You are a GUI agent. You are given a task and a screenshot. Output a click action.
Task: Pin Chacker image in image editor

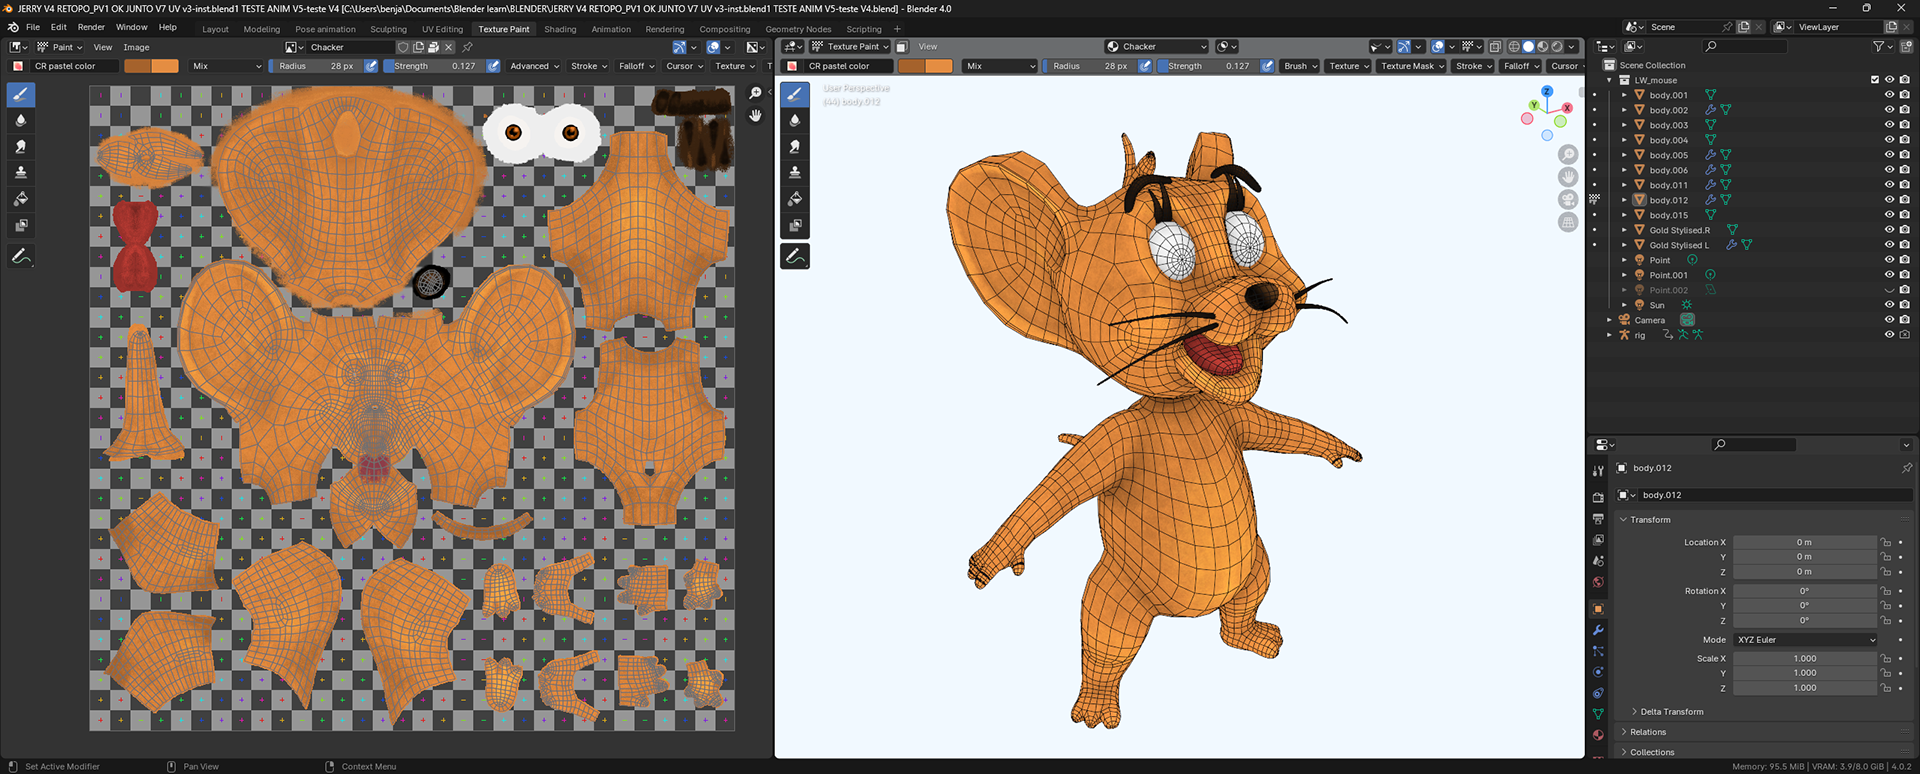[467, 47]
